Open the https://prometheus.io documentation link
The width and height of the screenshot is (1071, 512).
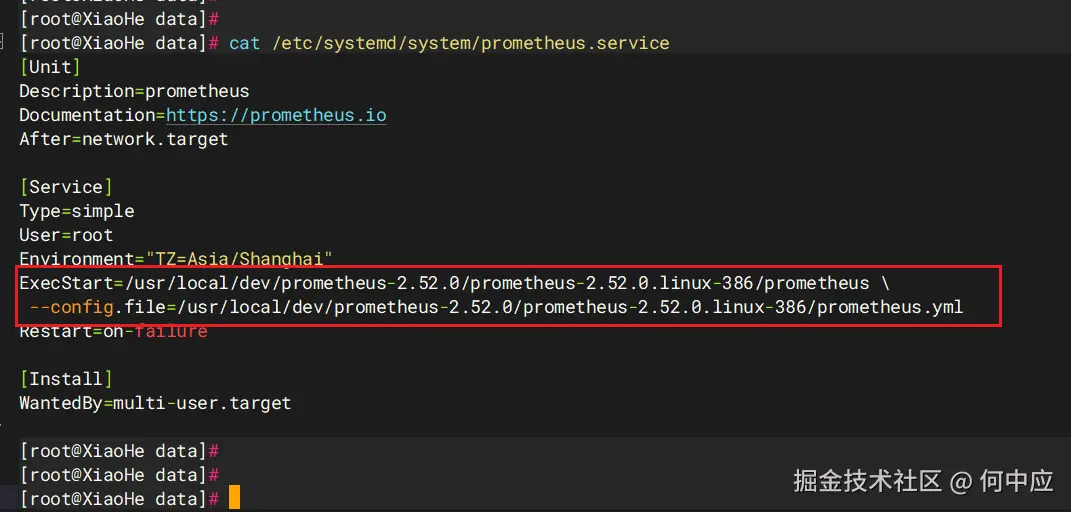[276, 115]
